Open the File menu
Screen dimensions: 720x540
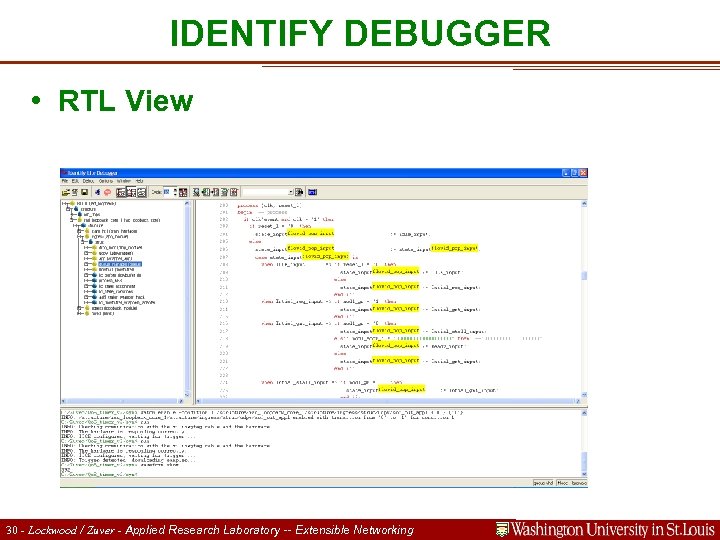coord(65,181)
